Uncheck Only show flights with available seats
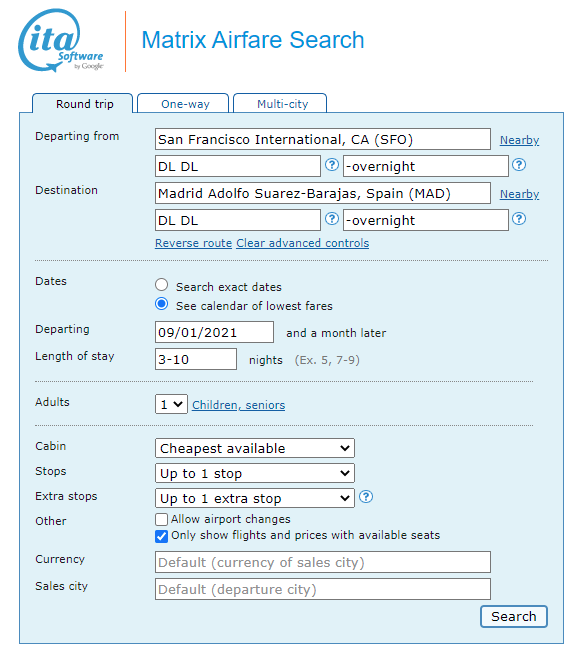The image size is (580, 657). (x=161, y=536)
